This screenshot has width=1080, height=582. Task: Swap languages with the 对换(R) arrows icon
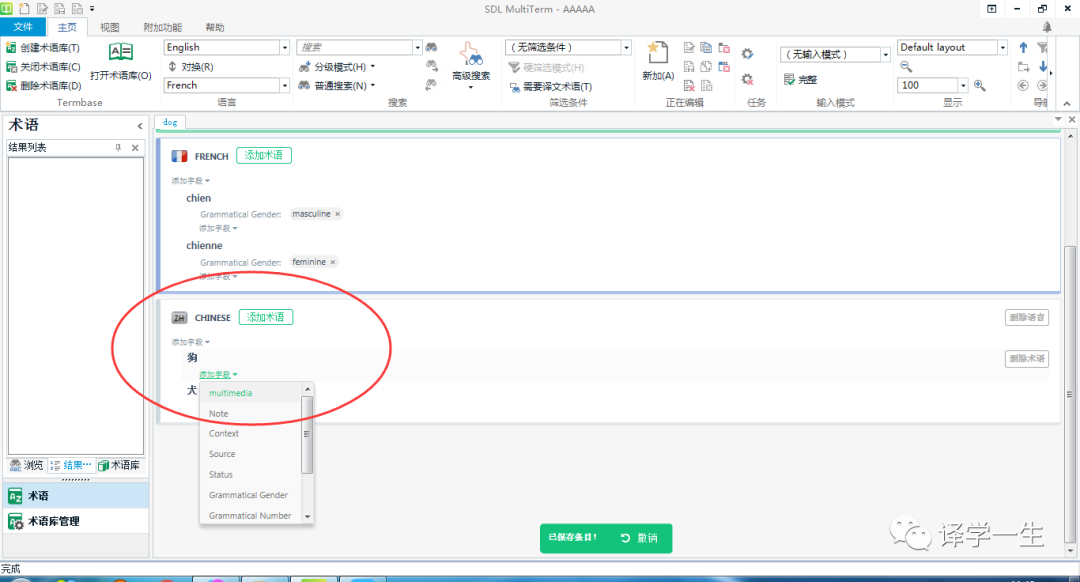coord(172,67)
